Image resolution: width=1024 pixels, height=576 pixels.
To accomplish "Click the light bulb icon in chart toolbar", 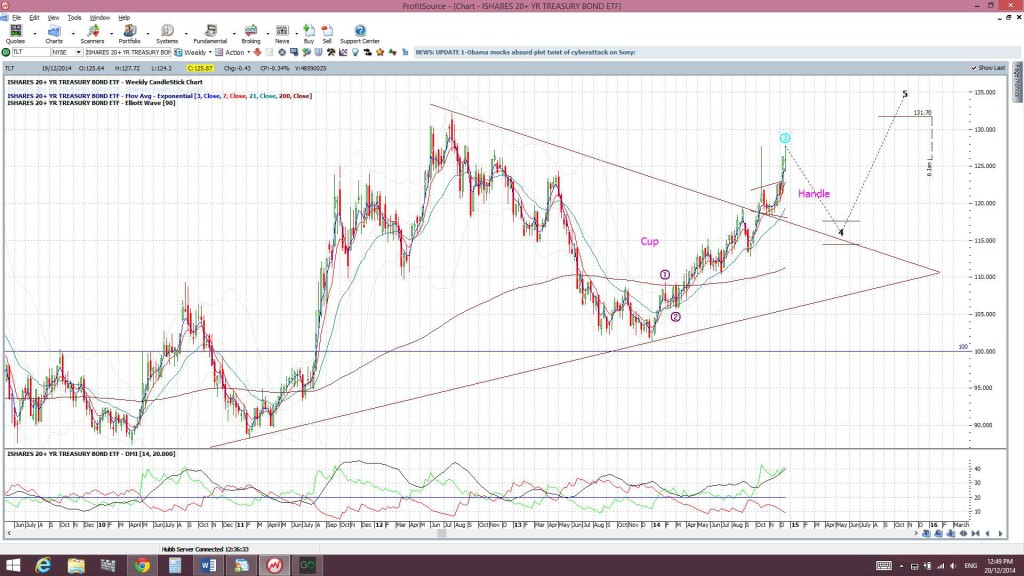I will 355,52.
